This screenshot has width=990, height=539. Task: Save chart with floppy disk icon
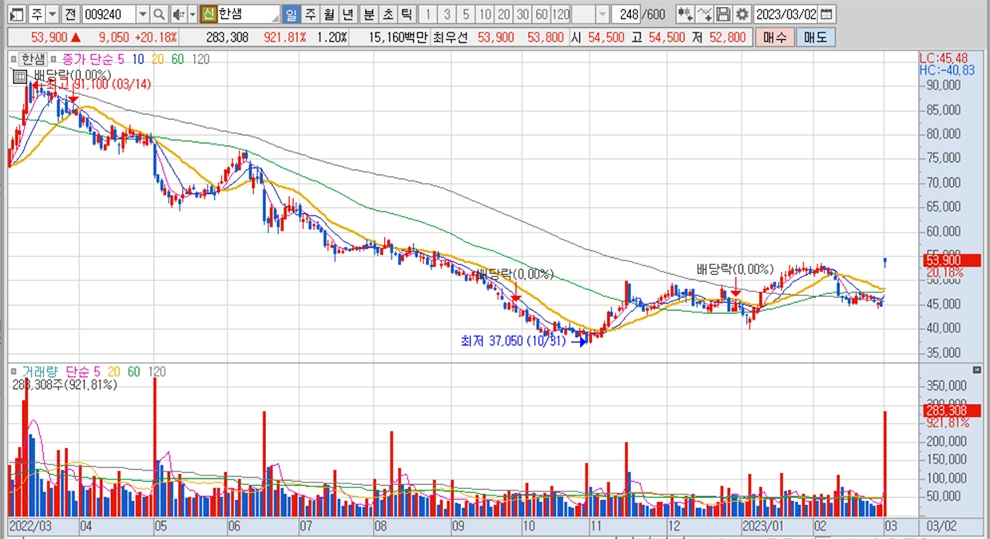(x=723, y=14)
